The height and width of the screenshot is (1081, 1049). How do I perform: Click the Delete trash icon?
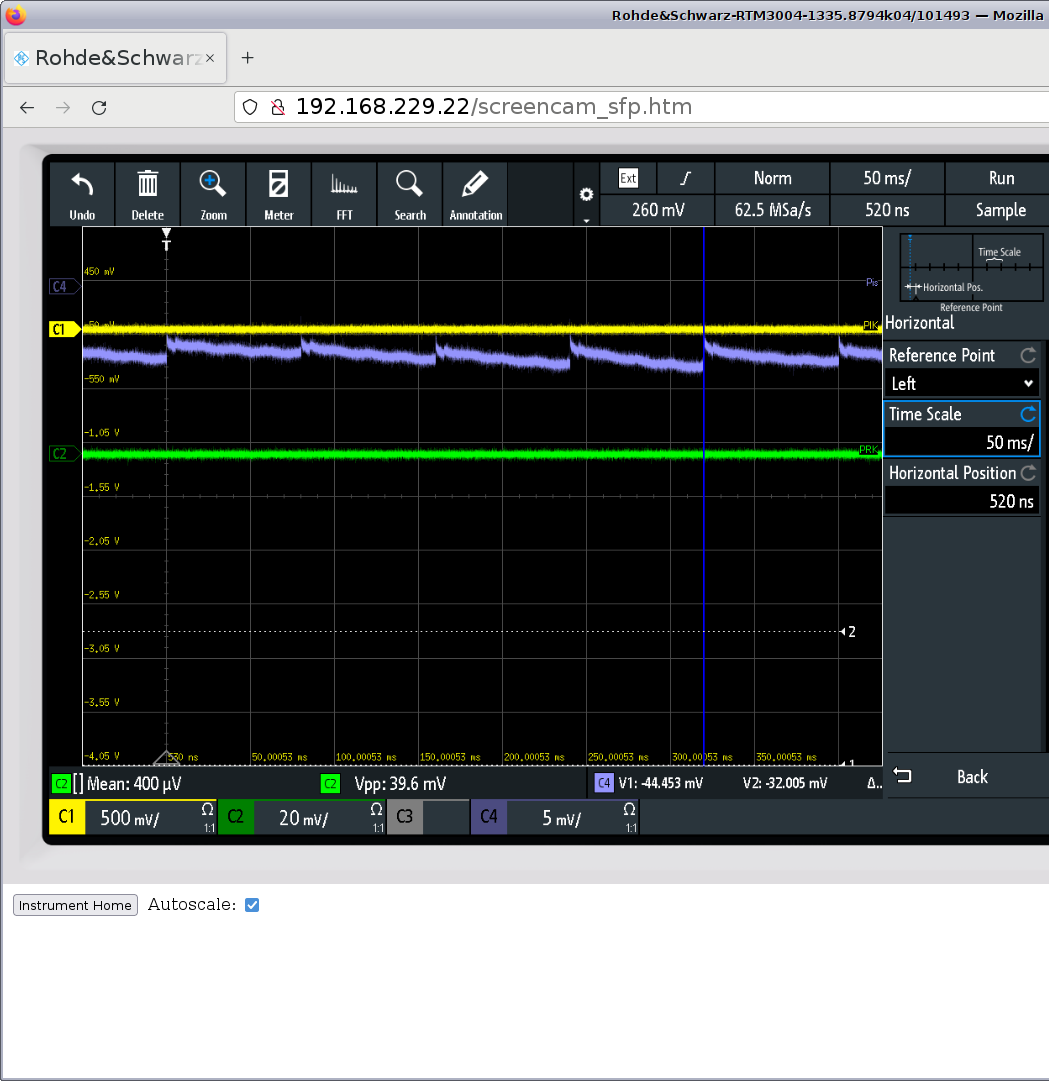[x=148, y=185]
